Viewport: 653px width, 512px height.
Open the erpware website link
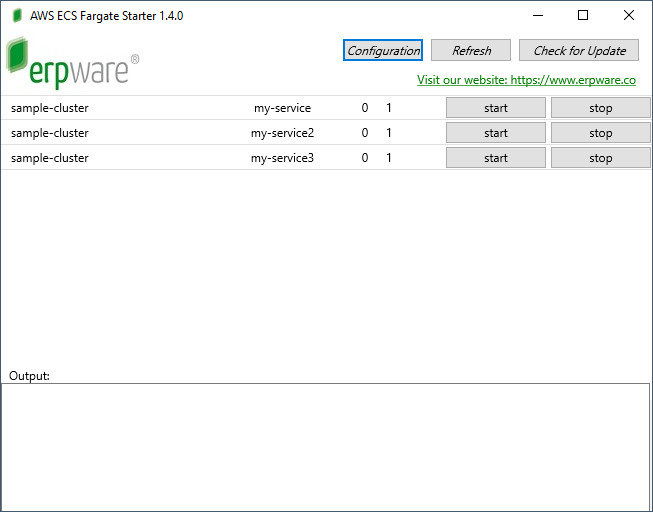pyautogui.click(x=526, y=80)
